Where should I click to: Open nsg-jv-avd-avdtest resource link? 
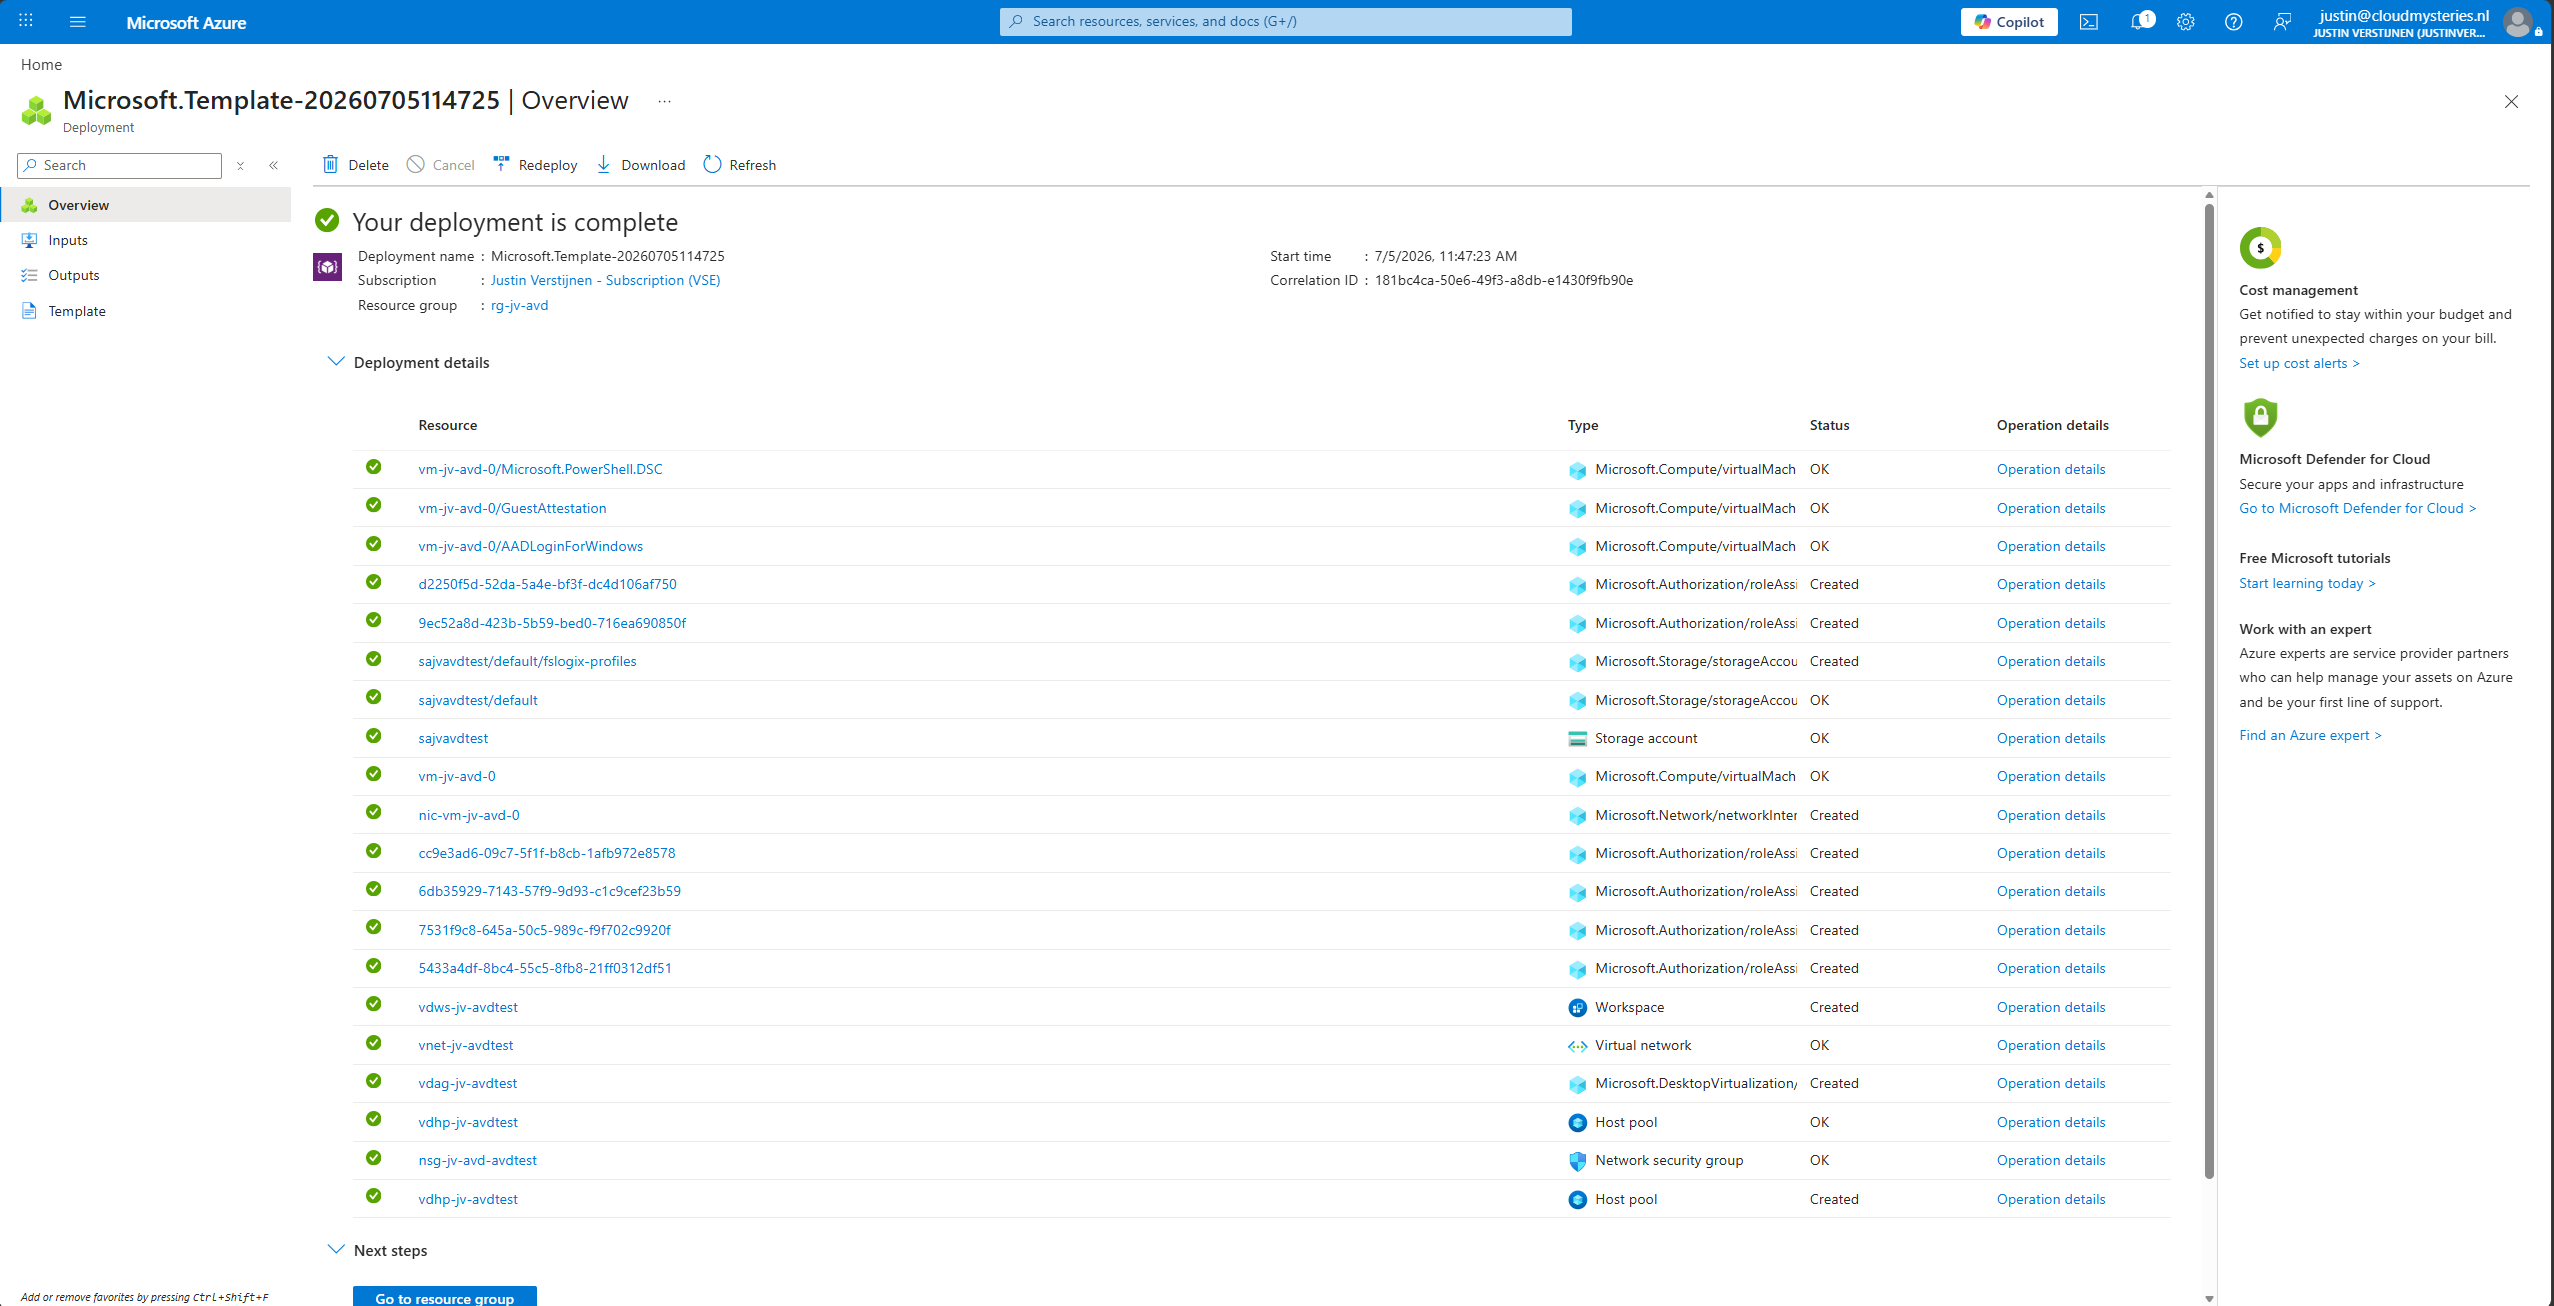click(477, 1160)
